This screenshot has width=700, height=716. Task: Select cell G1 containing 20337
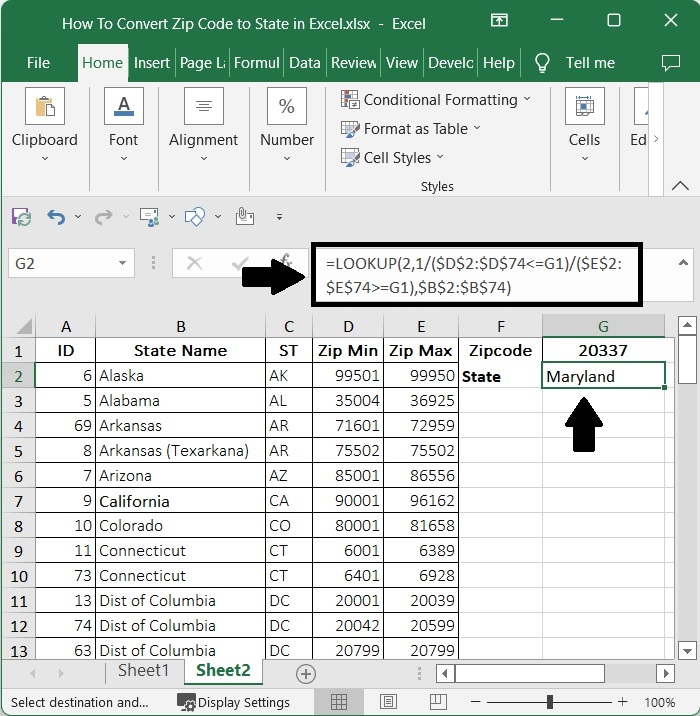click(603, 350)
